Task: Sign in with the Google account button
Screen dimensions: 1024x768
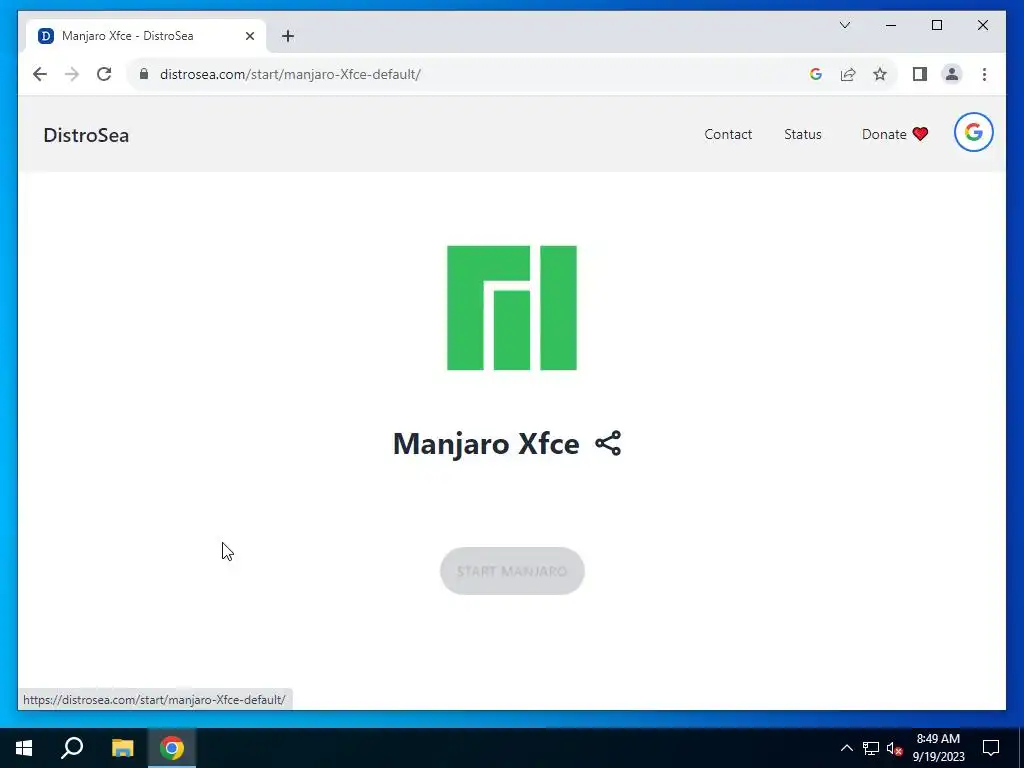Action: (973, 133)
